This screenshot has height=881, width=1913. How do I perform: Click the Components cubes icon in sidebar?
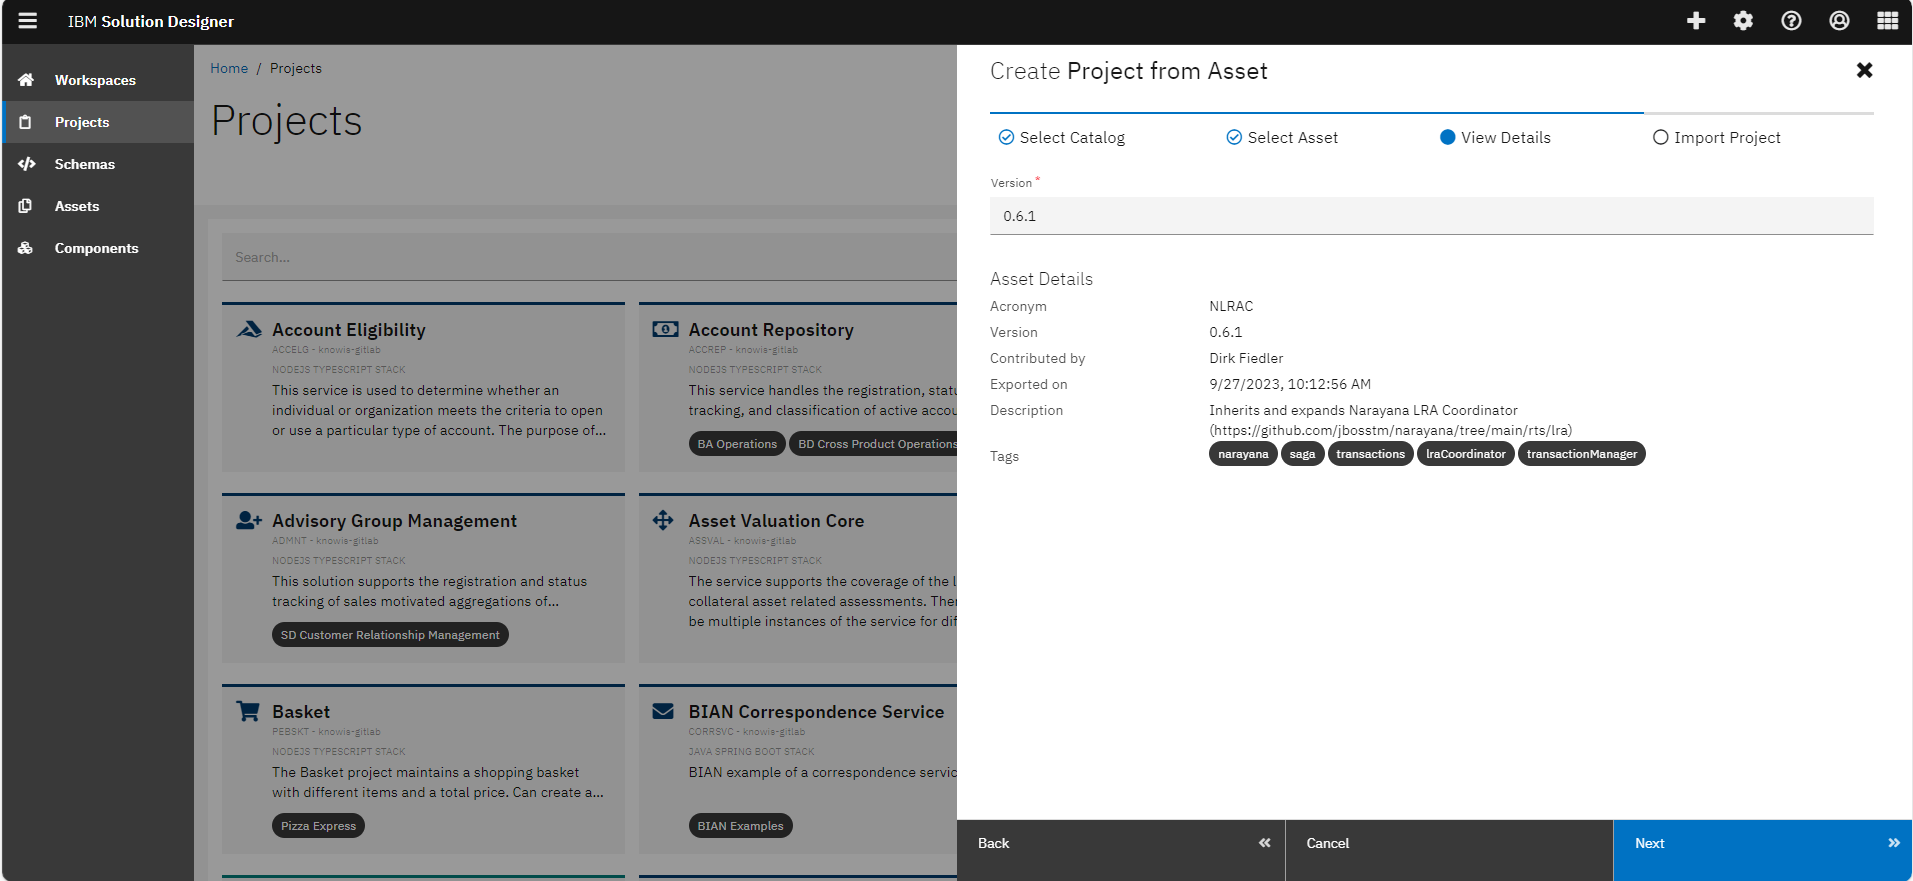click(26, 248)
